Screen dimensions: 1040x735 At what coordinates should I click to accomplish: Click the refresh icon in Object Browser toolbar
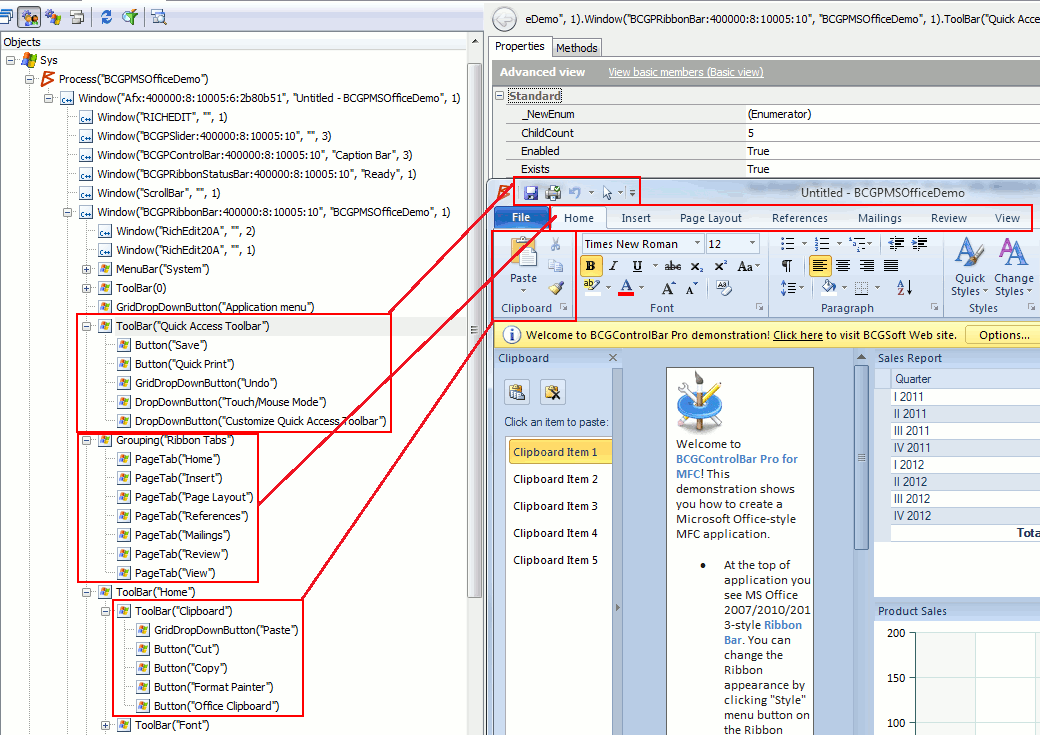tap(106, 17)
